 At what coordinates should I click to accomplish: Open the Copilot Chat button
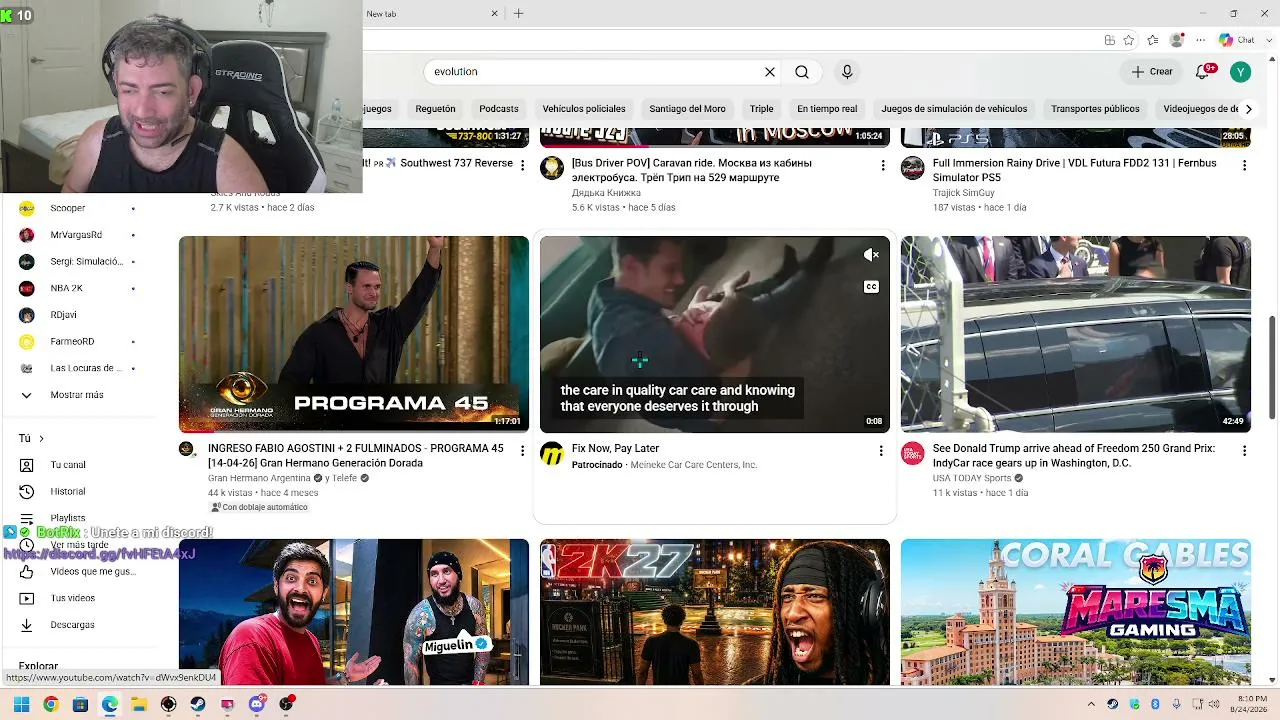point(1236,40)
